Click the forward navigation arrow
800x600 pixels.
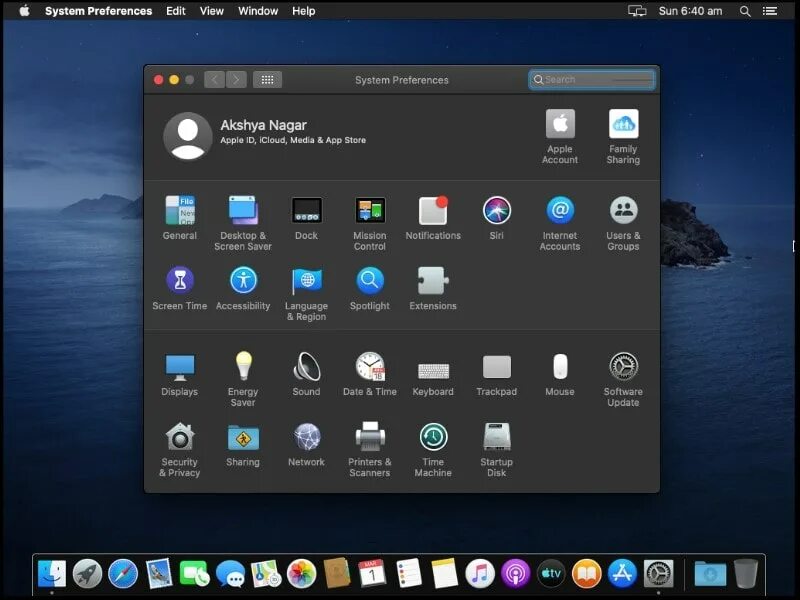(236, 80)
